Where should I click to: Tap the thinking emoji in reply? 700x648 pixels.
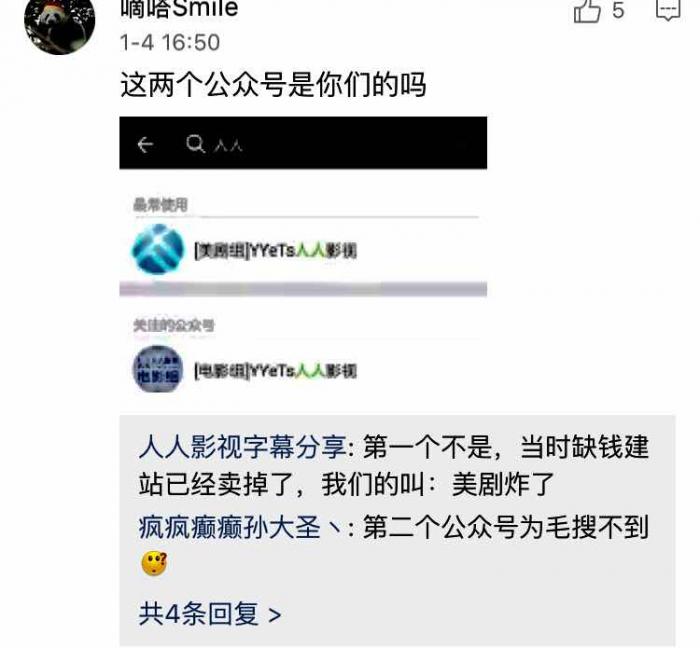pyautogui.click(x=154, y=563)
